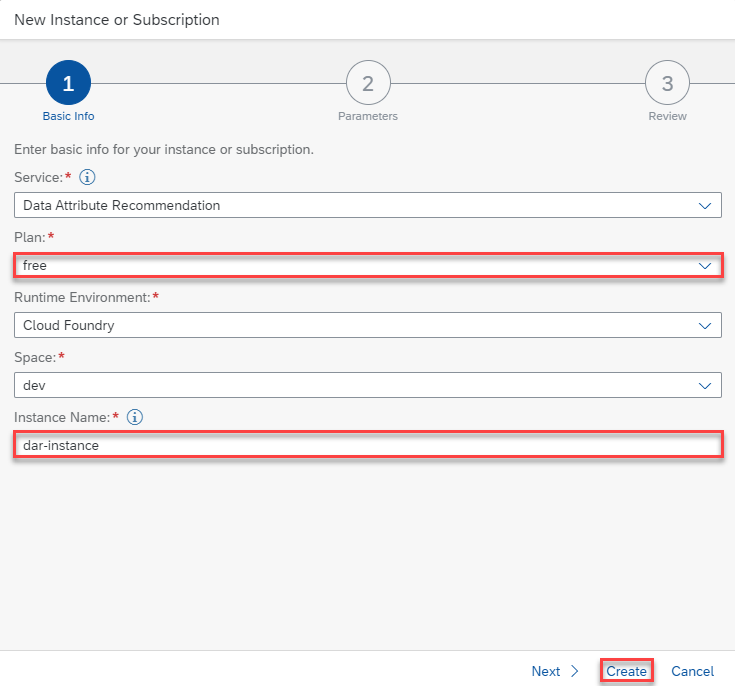This screenshot has width=735, height=686.
Task: Expand the Space dropdown arrow
Action: [705, 386]
